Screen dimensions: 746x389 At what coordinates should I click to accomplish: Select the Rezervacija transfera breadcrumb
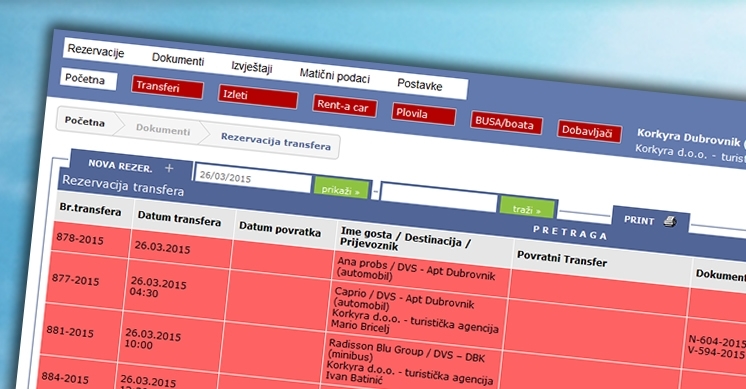coord(276,142)
